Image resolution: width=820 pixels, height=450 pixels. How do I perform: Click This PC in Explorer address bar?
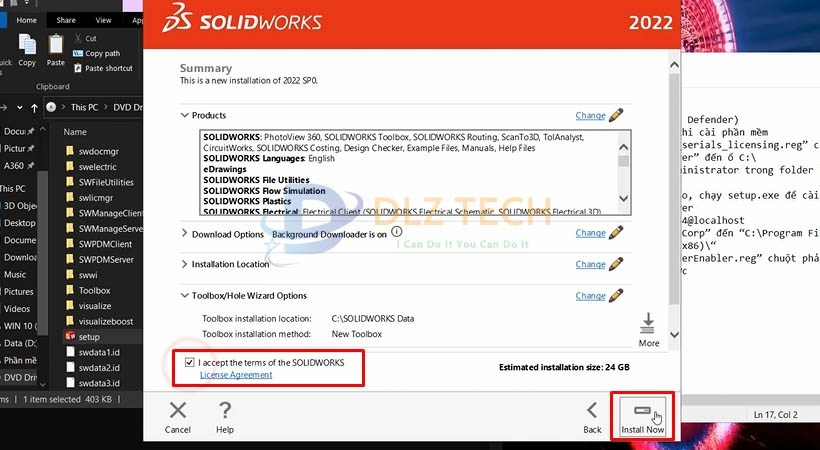(84, 107)
